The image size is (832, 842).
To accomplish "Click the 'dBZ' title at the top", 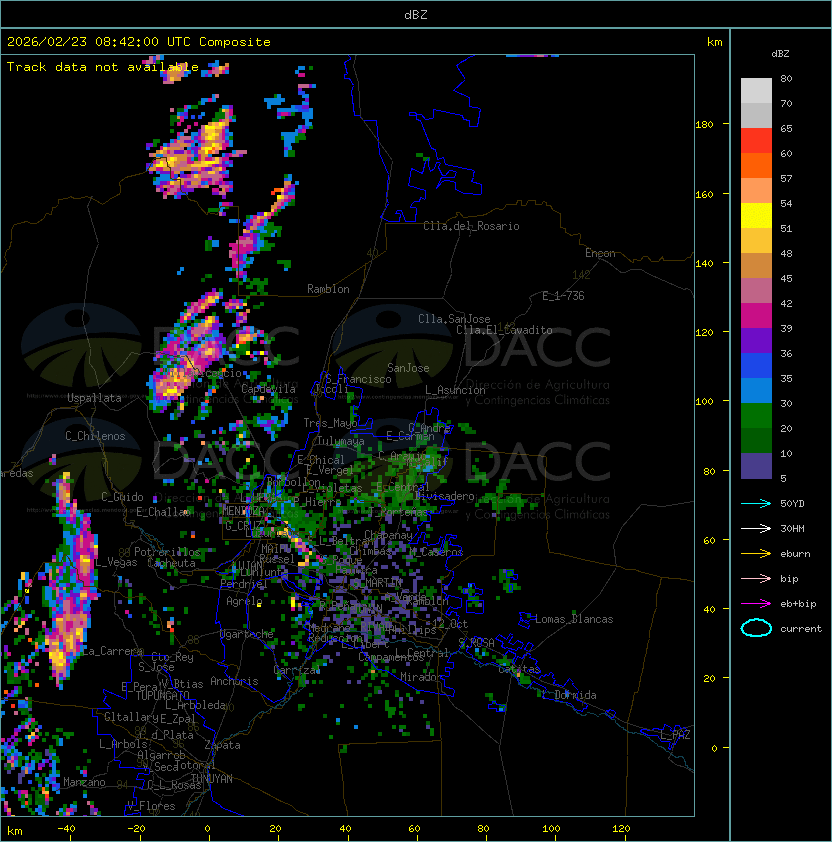I will click(416, 15).
